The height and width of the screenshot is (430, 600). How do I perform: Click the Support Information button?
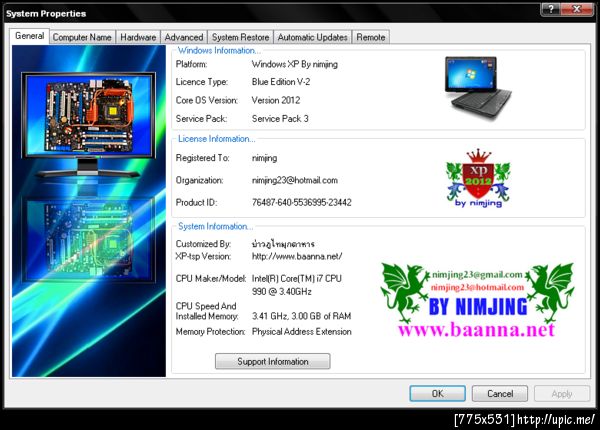coord(272,361)
